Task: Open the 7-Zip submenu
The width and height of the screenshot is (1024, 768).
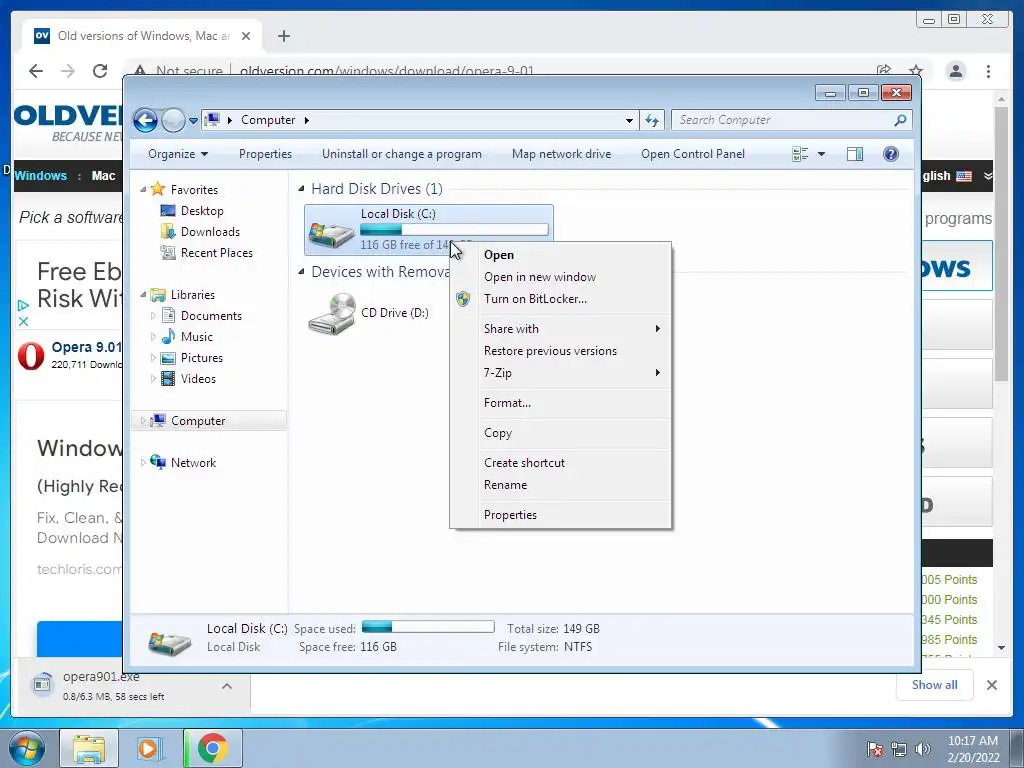Action: tap(498, 373)
